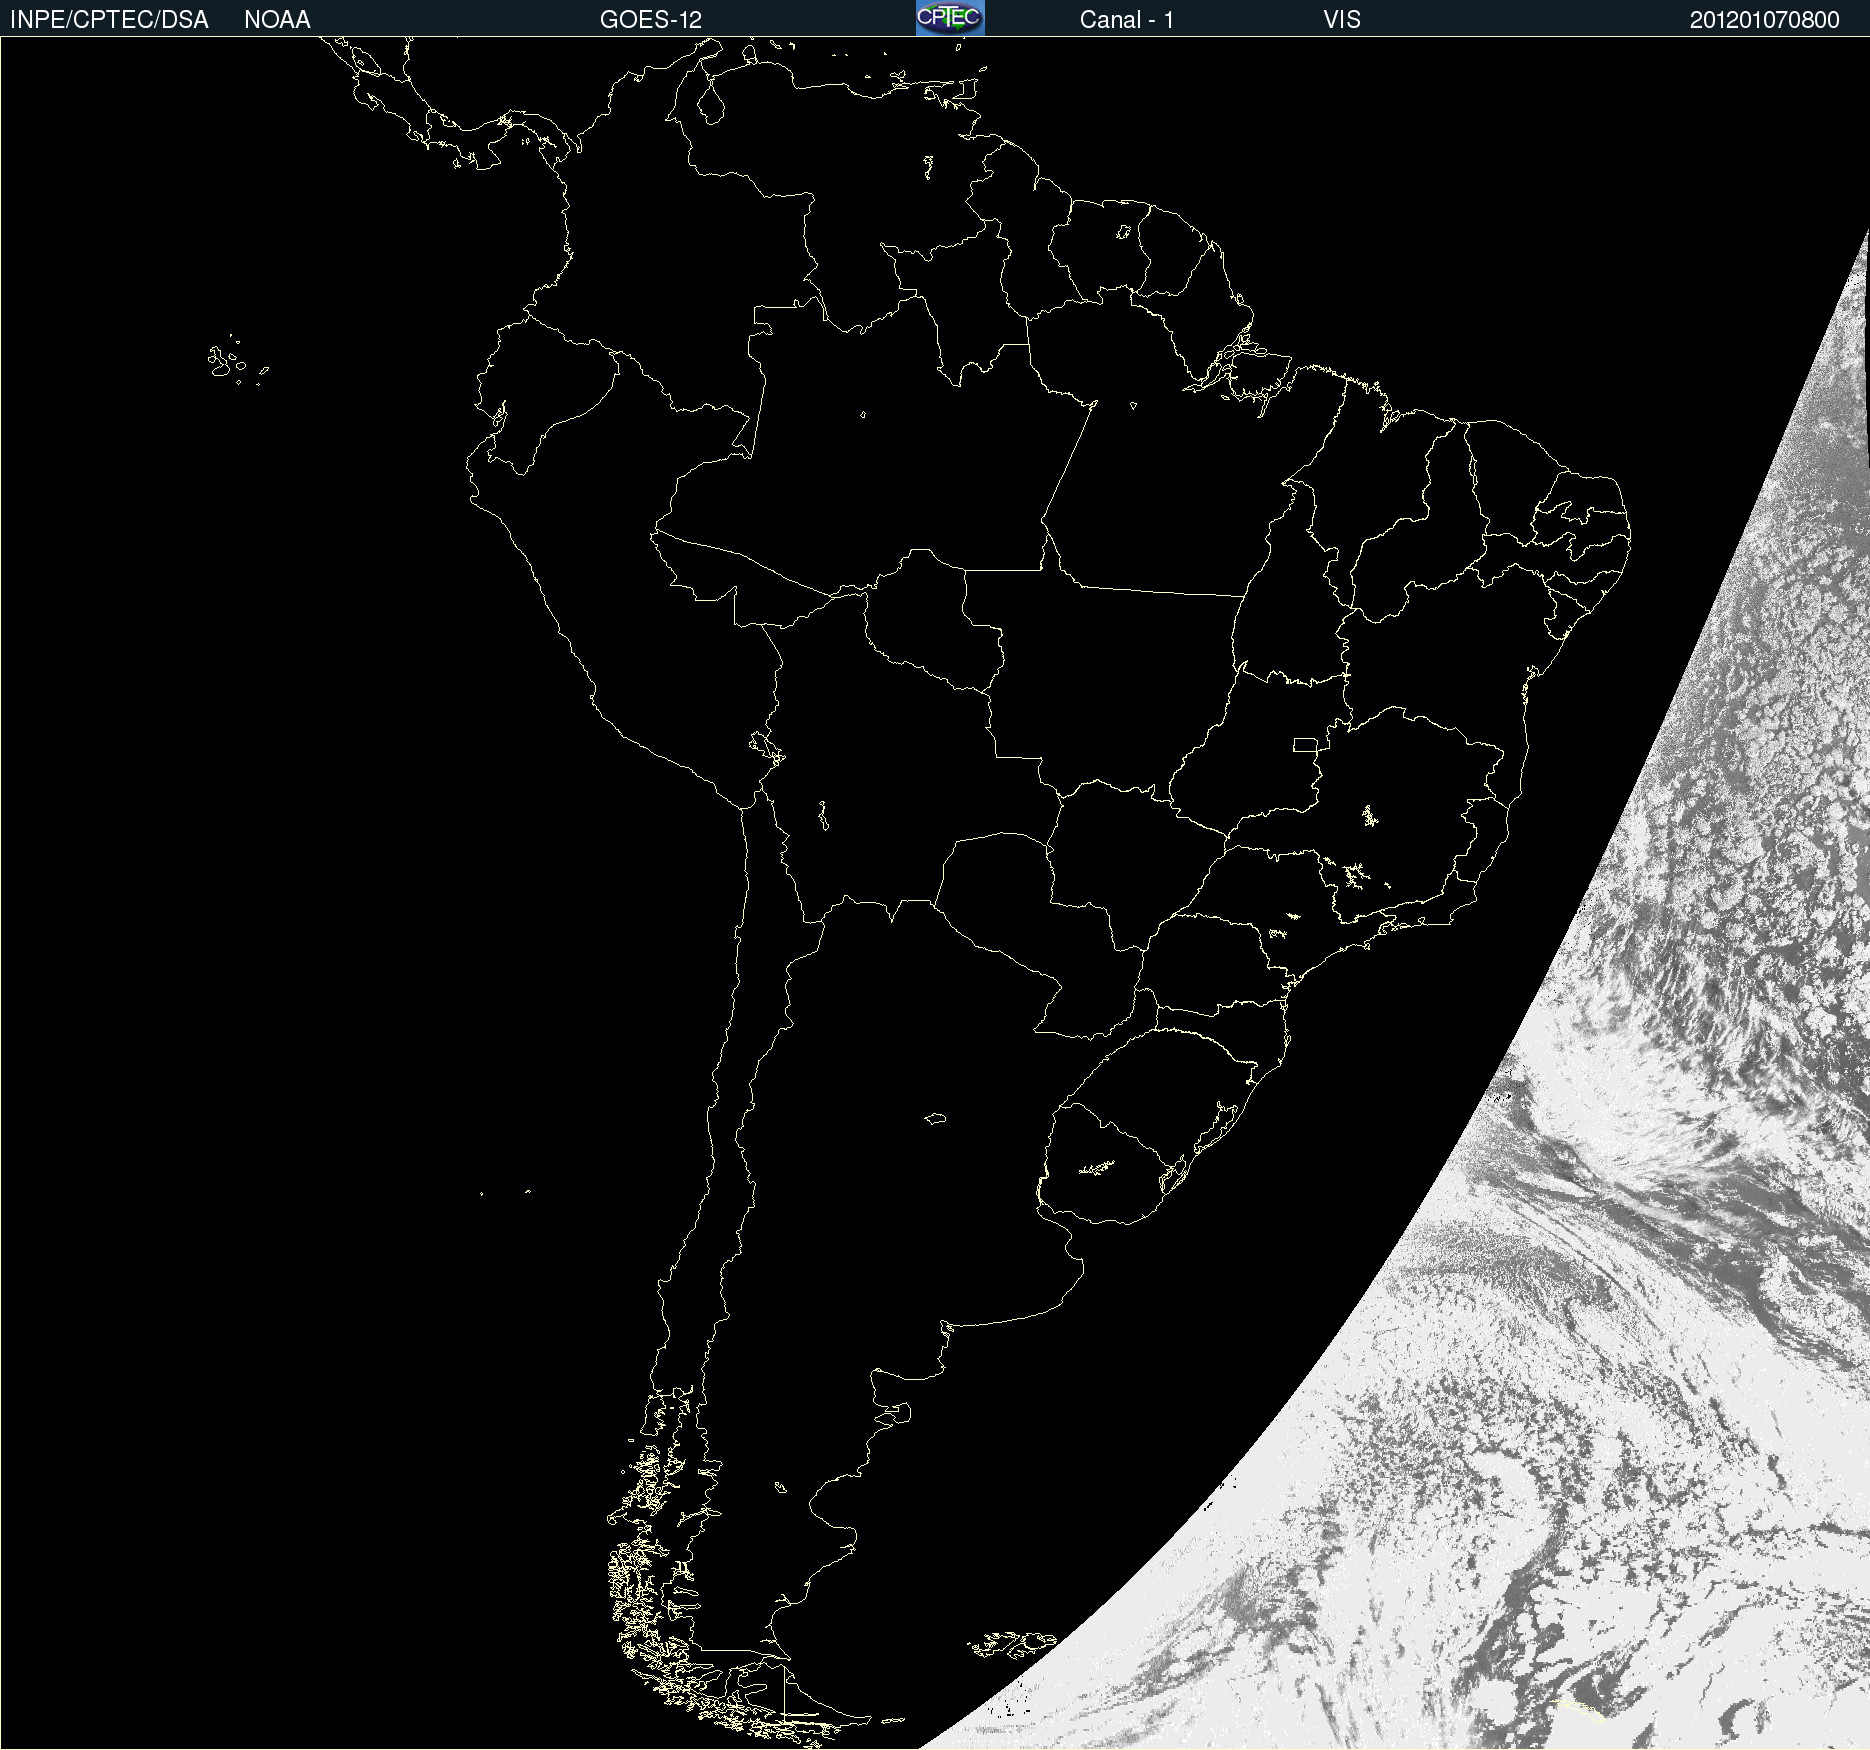1870x1750 pixels.
Task: Select the 201201070800 timestamp
Action: (1765, 20)
